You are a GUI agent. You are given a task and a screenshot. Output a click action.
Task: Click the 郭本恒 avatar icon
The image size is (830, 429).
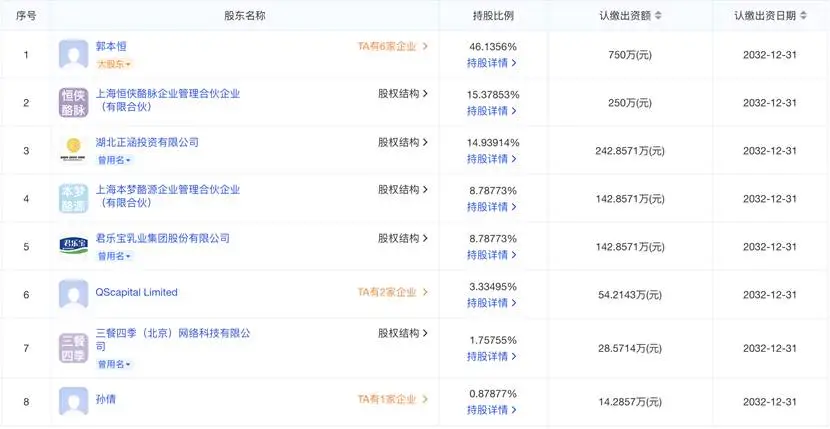tap(75, 54)
